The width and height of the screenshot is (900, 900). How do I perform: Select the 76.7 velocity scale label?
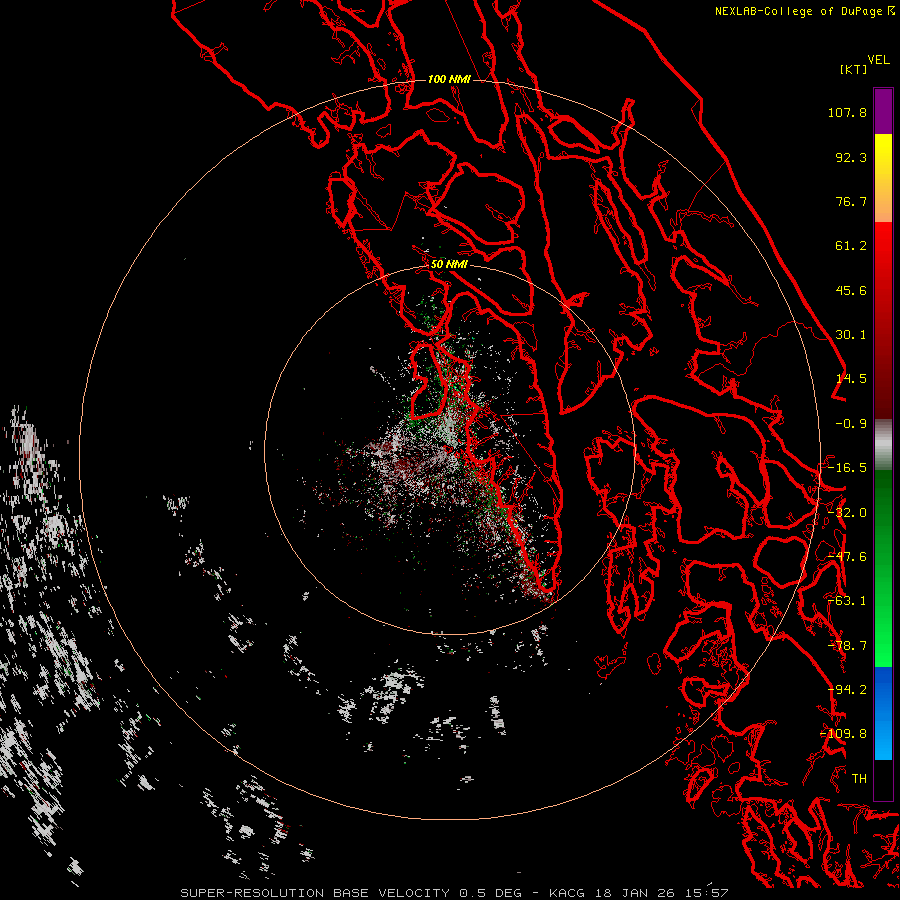(x=851, y=201)
